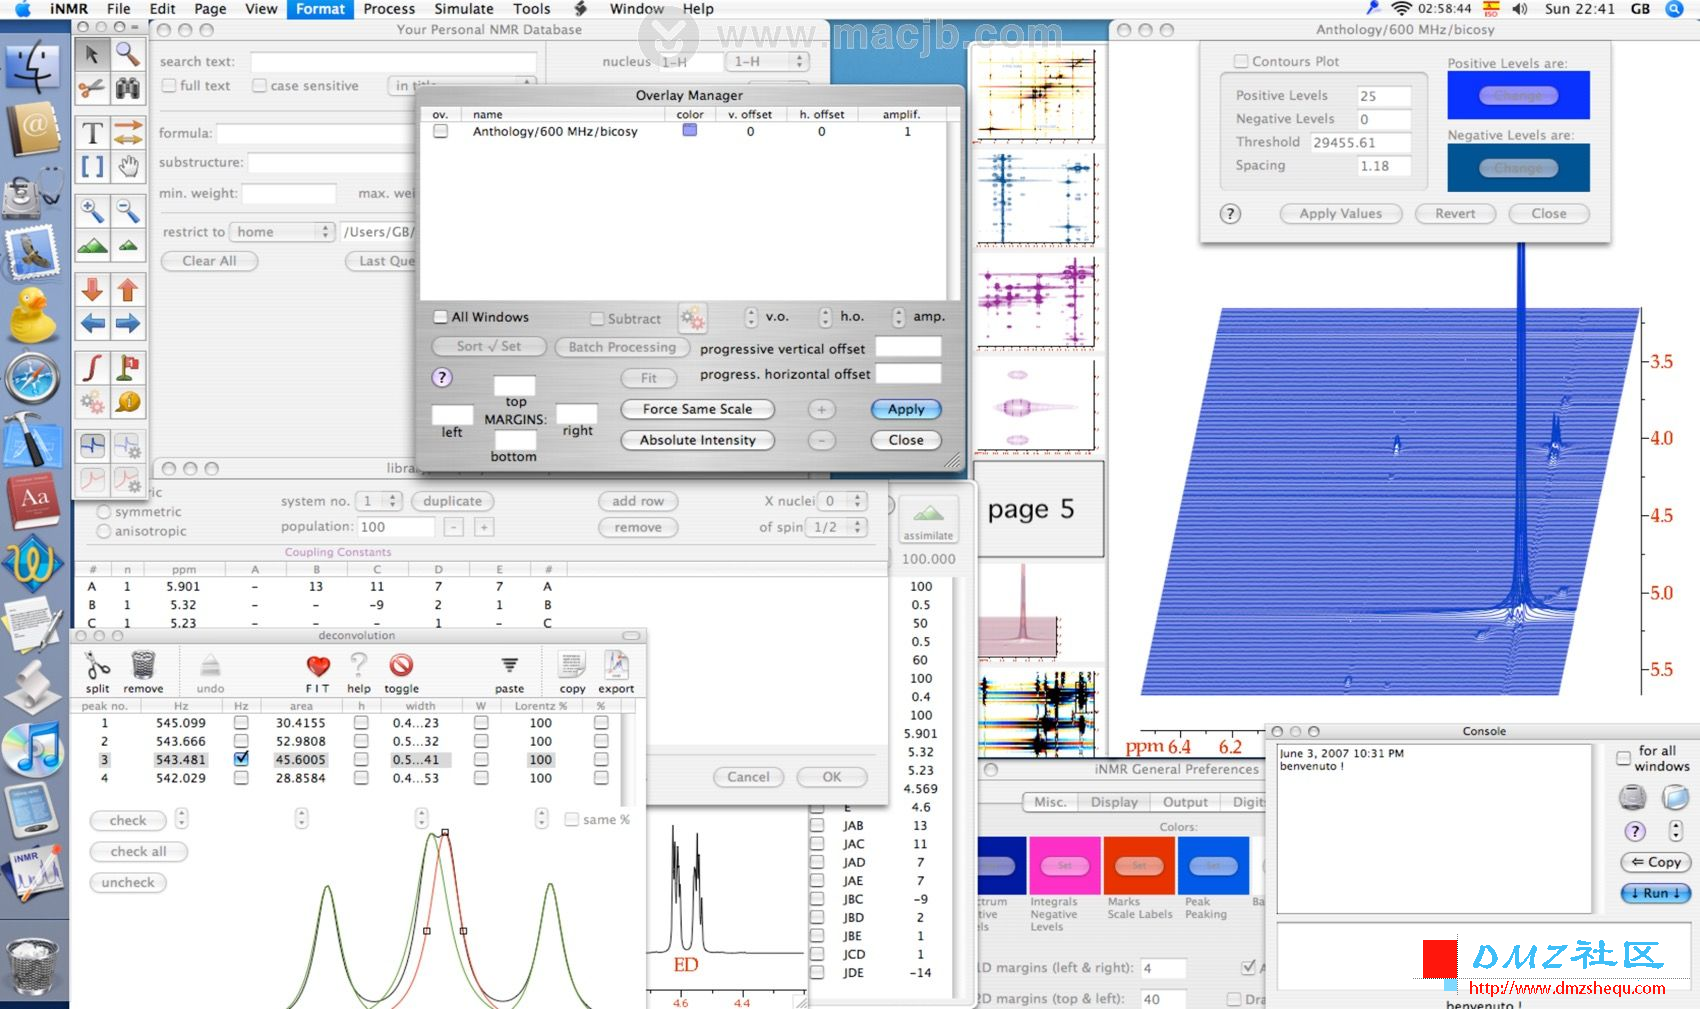Open Safari from the Dock
Screen dimensions: 1700x1009
pyautogui.click(x=32, y=379)
